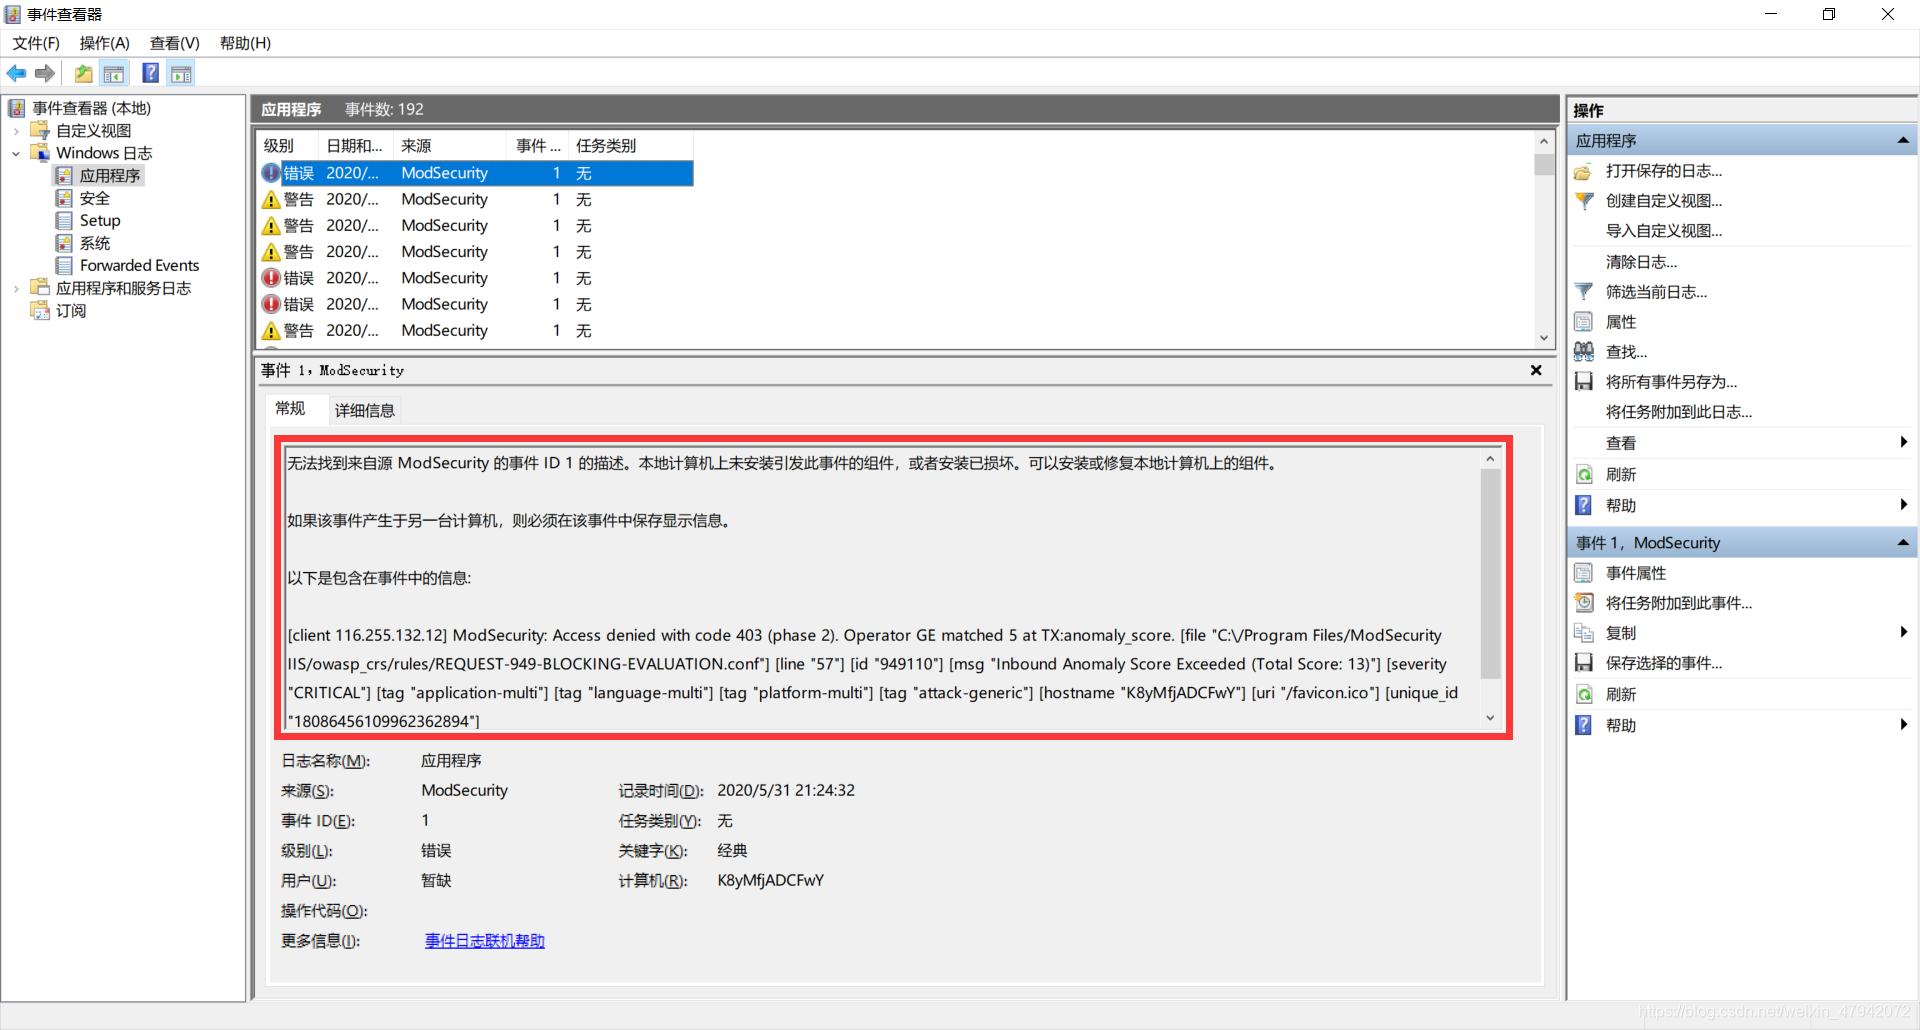Click the event list scroll-down arrow
Viewport: 1920px width, 1030px height.
tap(1544, 338)
